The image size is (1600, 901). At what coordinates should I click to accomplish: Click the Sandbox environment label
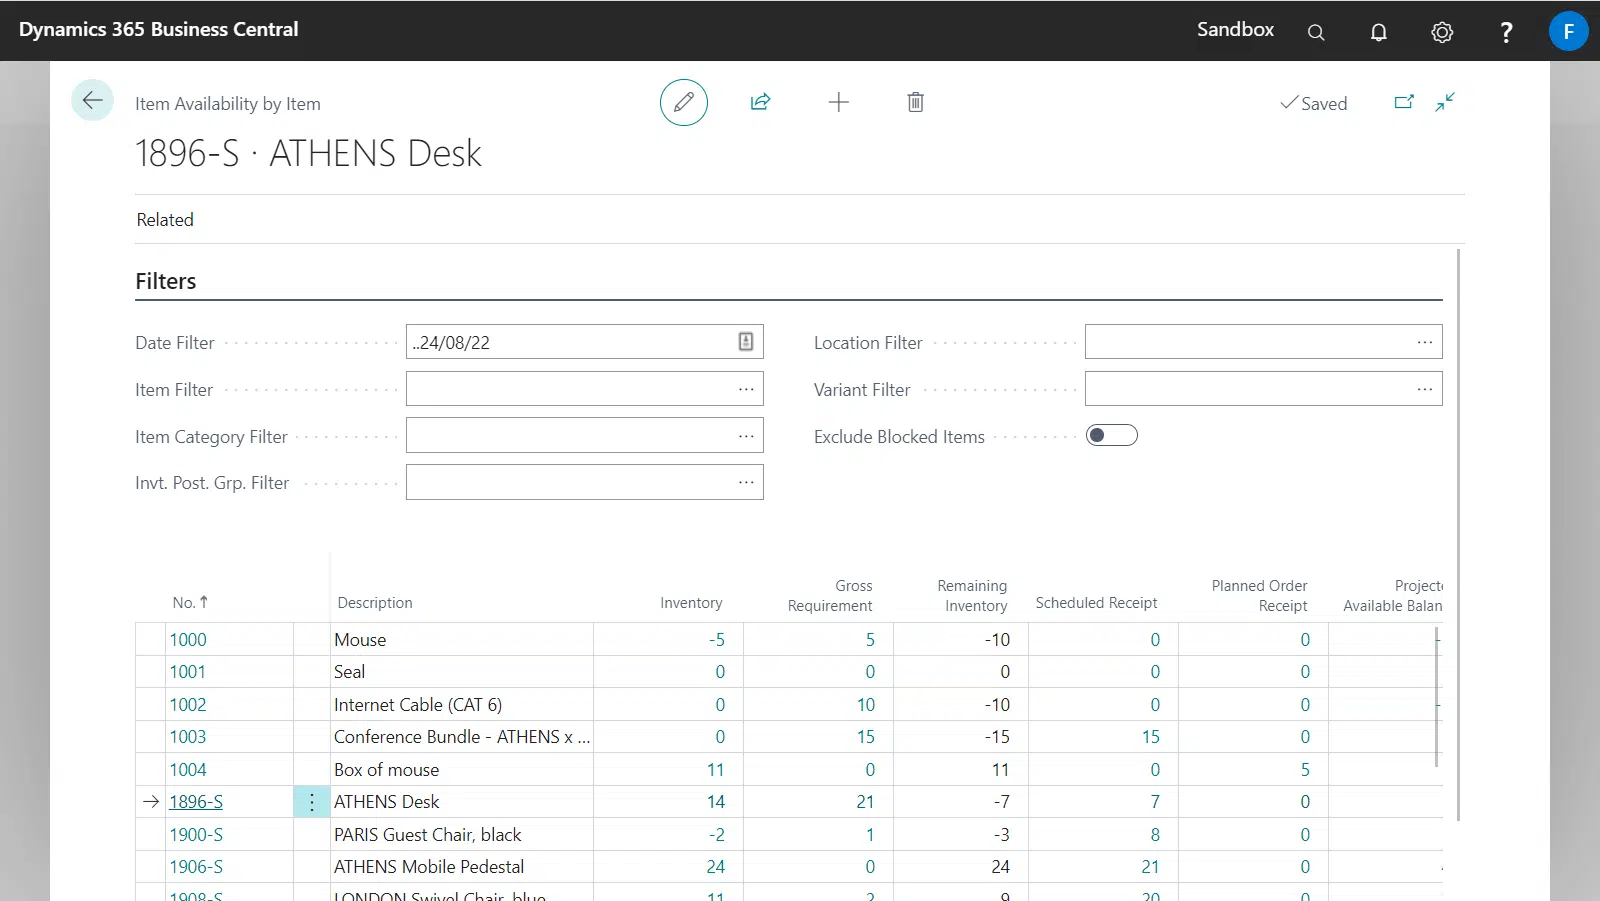click(1235, 30)
